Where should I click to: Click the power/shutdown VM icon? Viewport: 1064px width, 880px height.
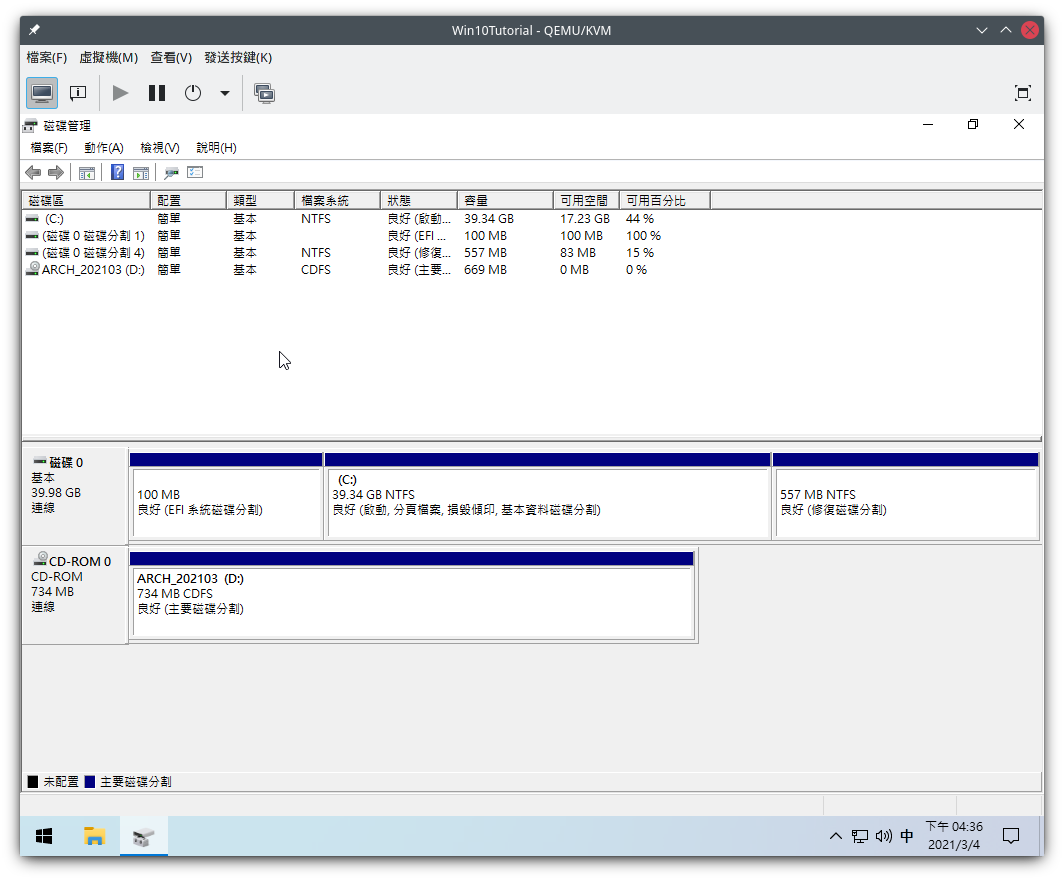tap(193, 93)
